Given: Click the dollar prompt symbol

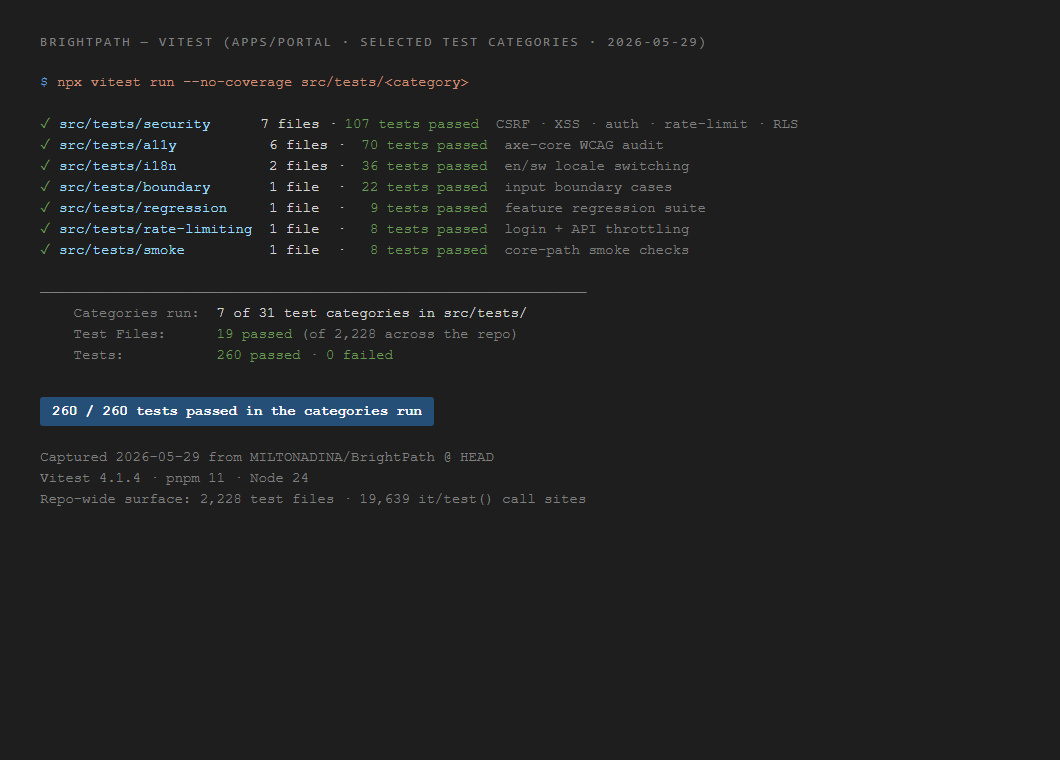Looking at the screenshot, I should pos(44,82).
